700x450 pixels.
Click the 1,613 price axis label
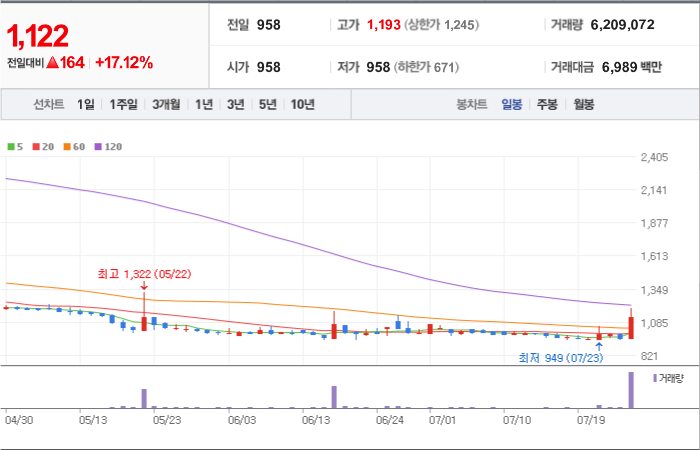654,256
